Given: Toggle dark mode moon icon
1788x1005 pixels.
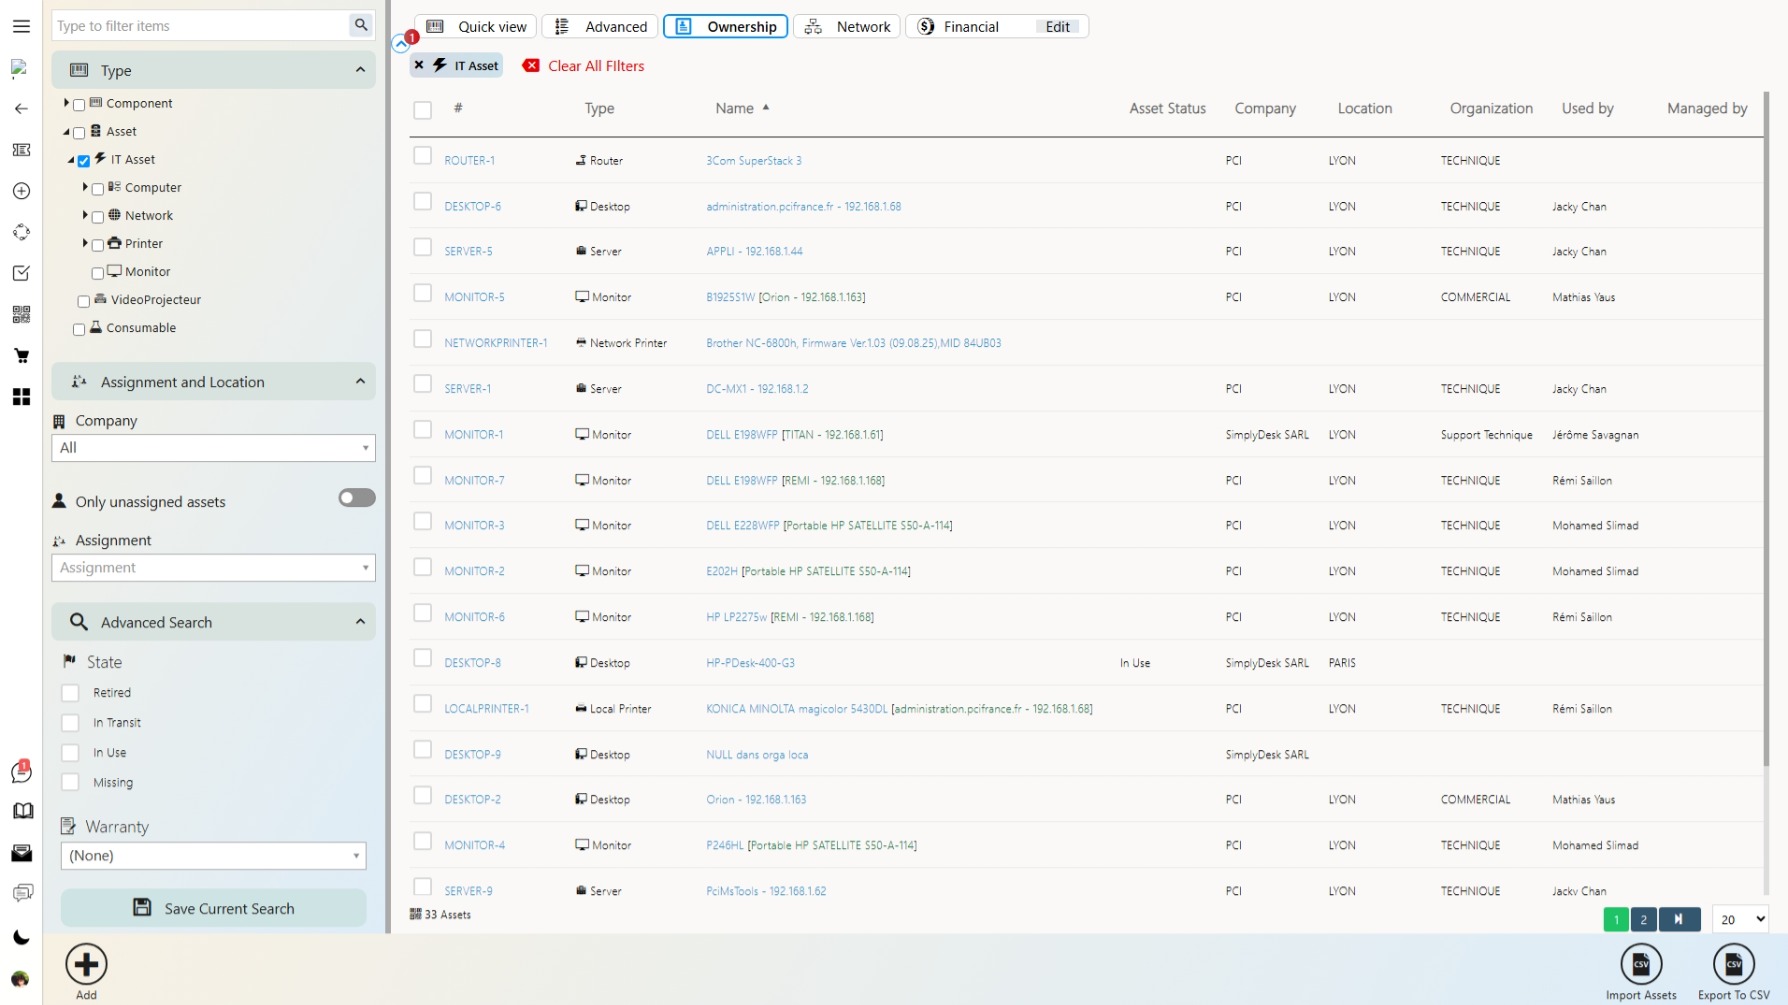Looking at the screenshot, I should click(x=21, y=937).
